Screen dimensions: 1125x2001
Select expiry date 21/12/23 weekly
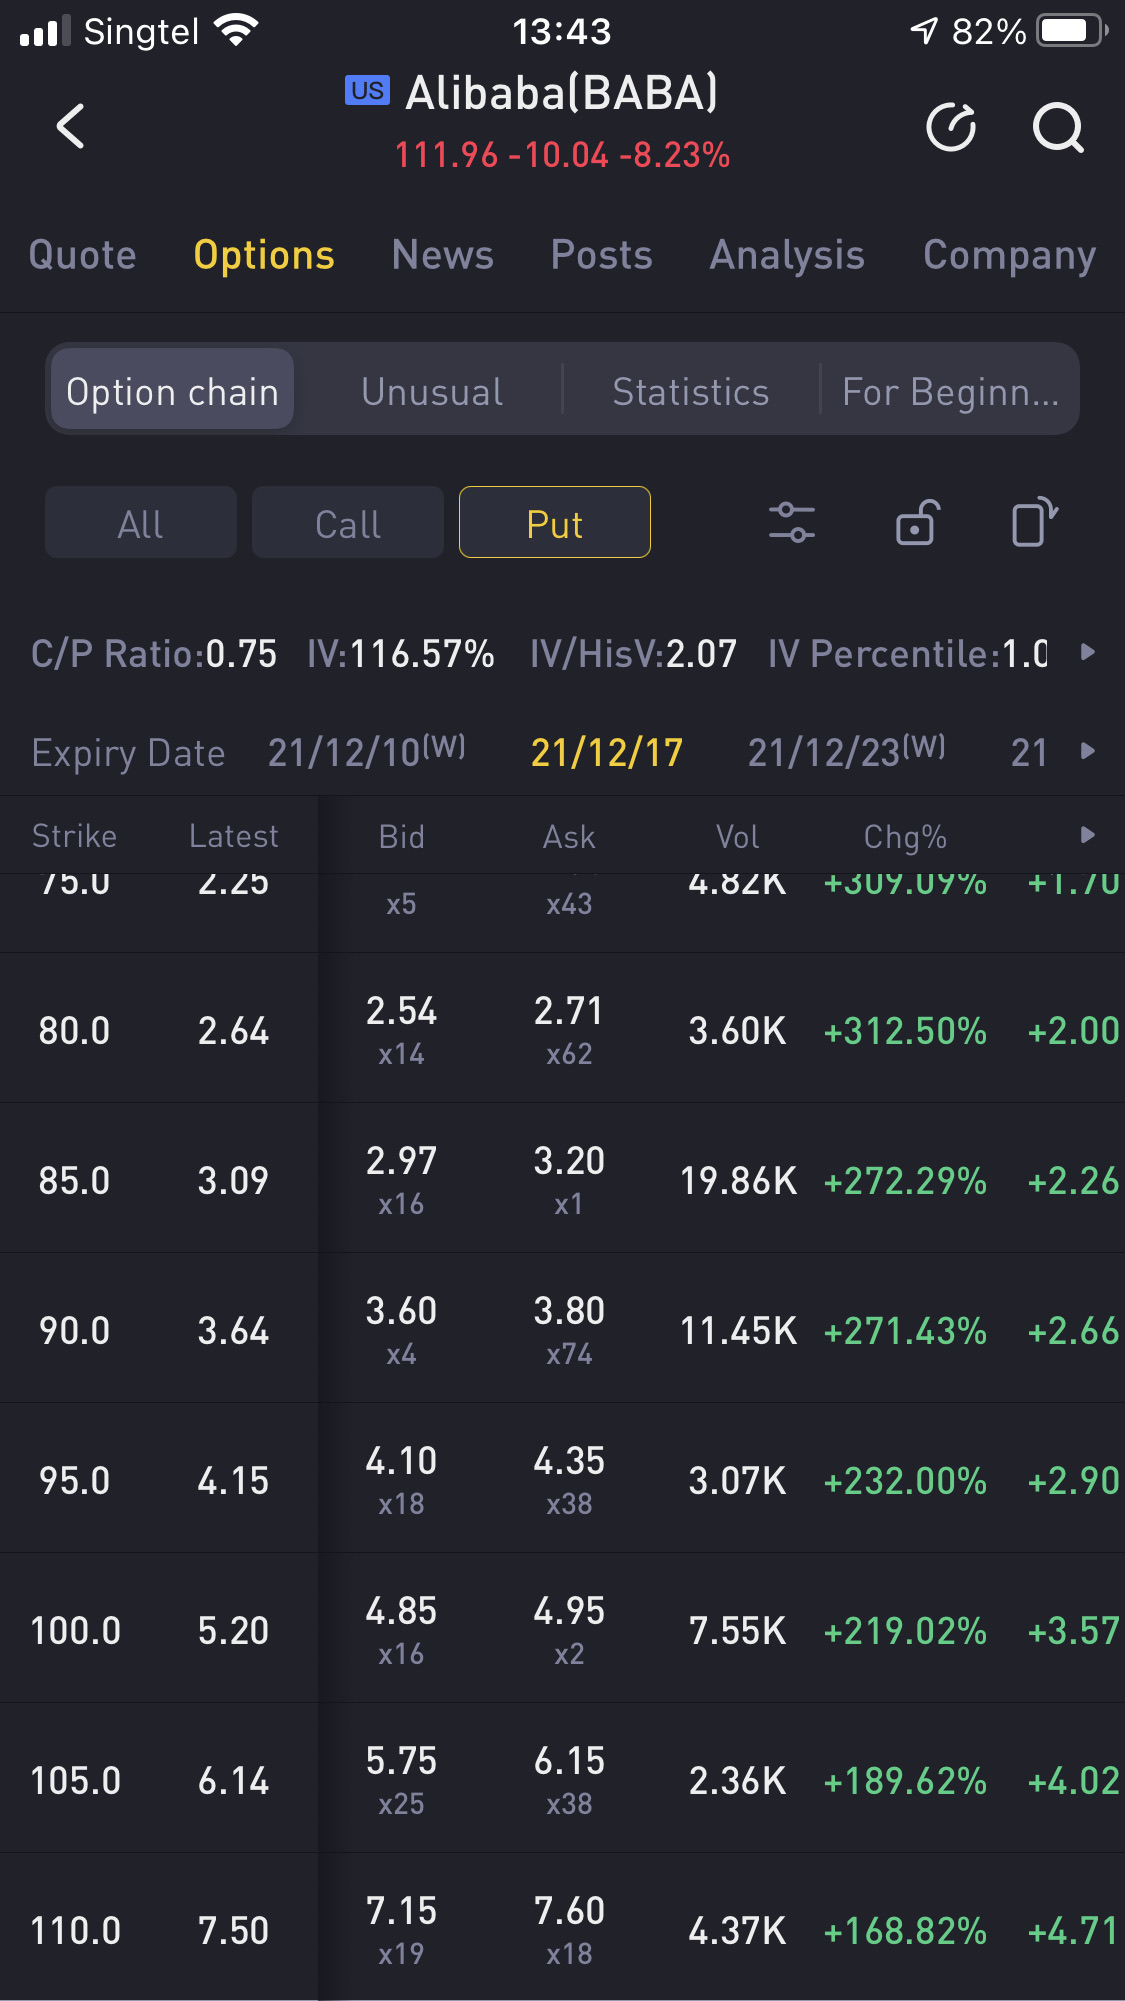point(847,752)
